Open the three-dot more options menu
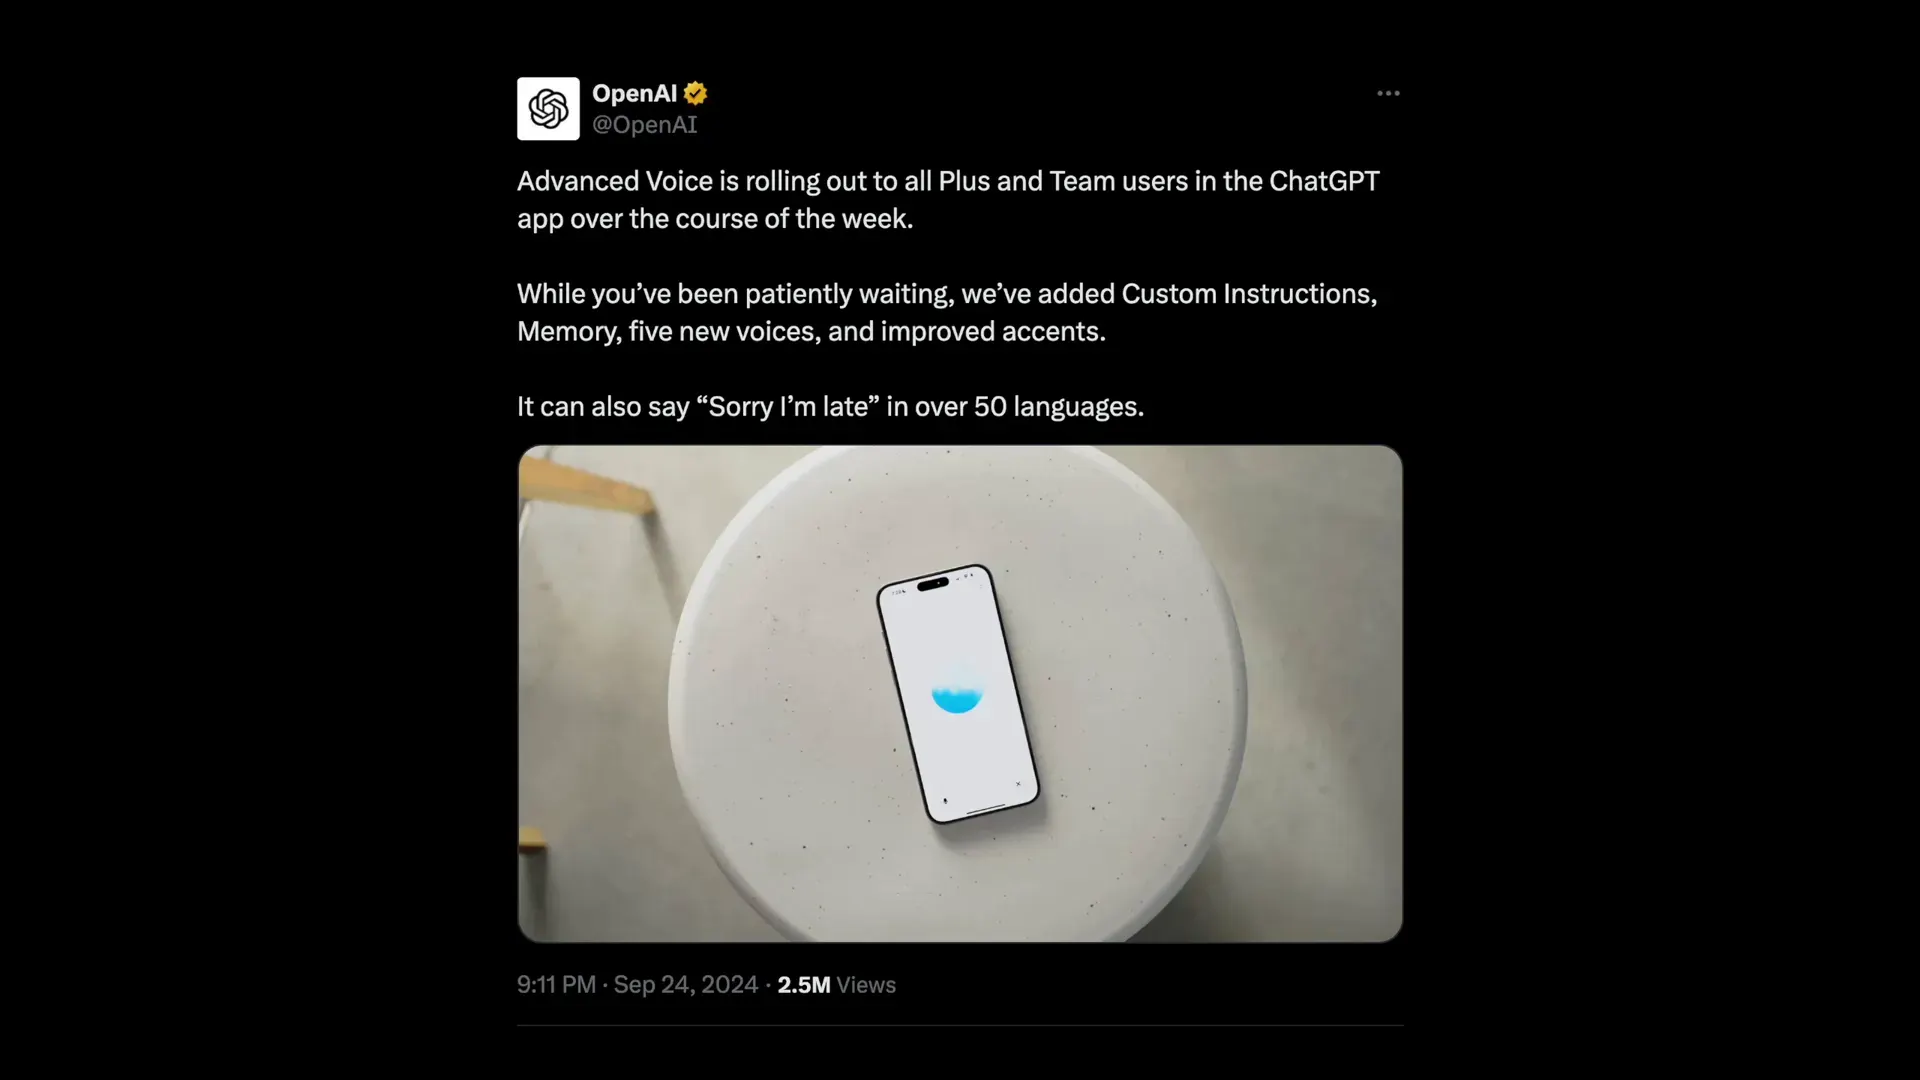This screenshot has height=1080, width=1920. tap(1387, 93)
